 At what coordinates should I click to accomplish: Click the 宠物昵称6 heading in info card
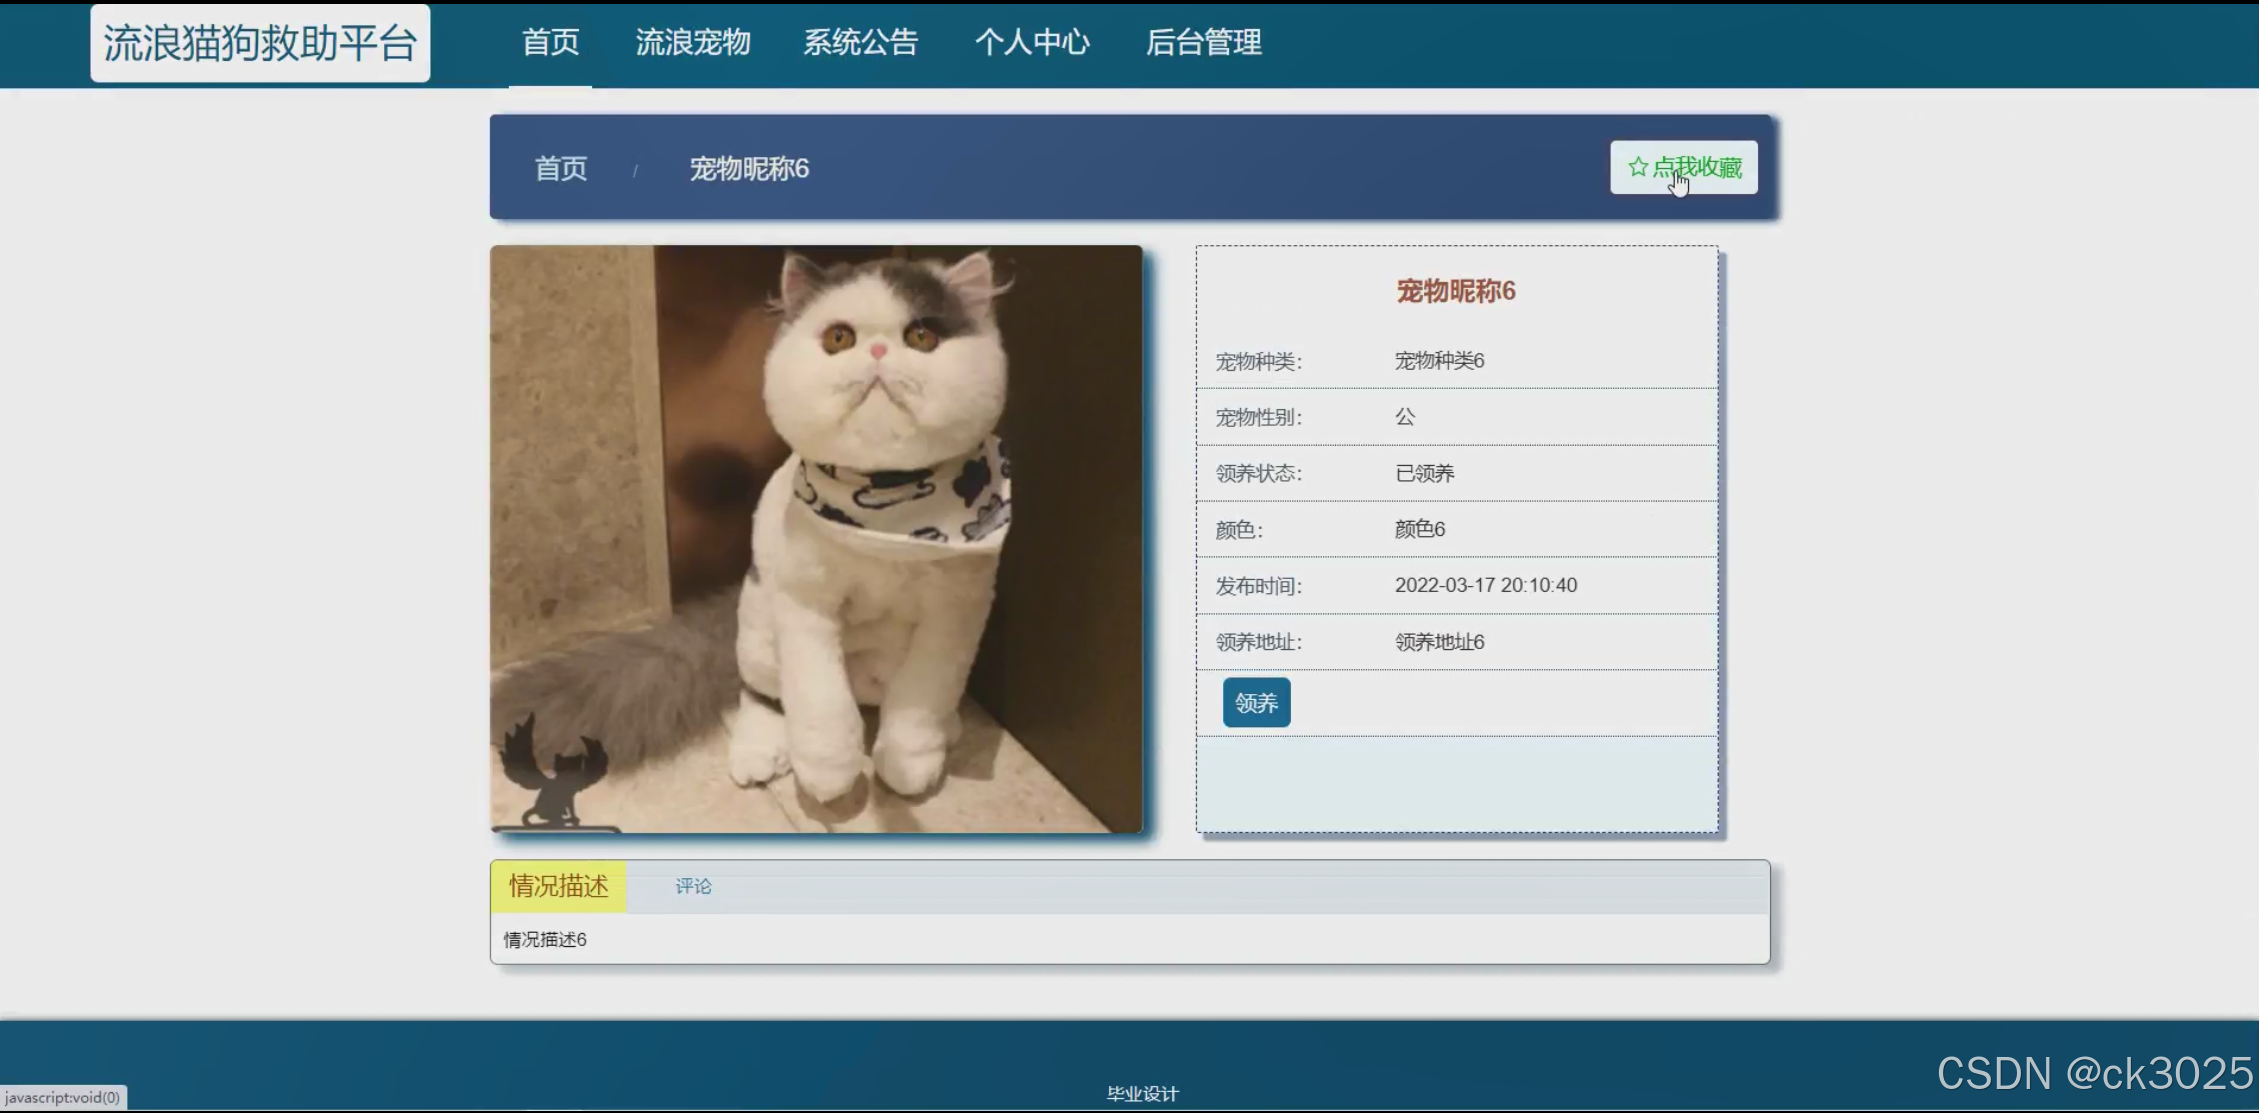pyautogui.click(x=1455, y=291)
